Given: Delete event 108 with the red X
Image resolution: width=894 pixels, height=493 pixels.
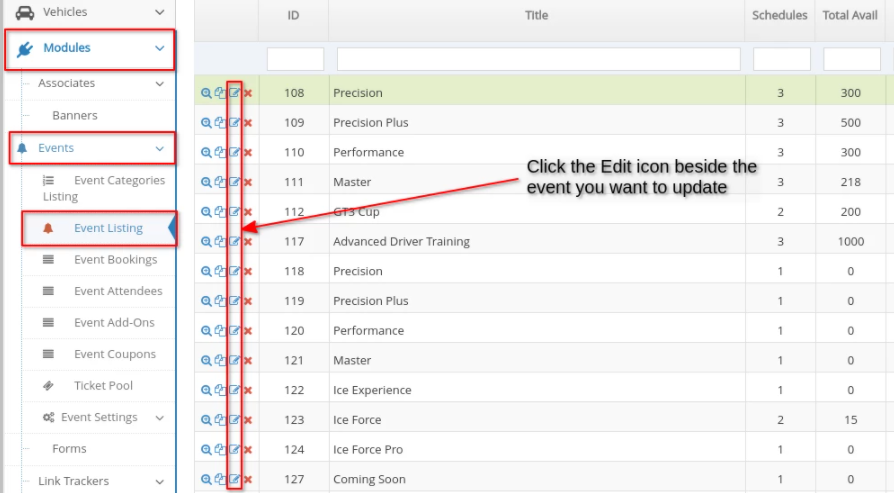Looking at the screenshot, I should pyautogui.click(x=248, y=93).
